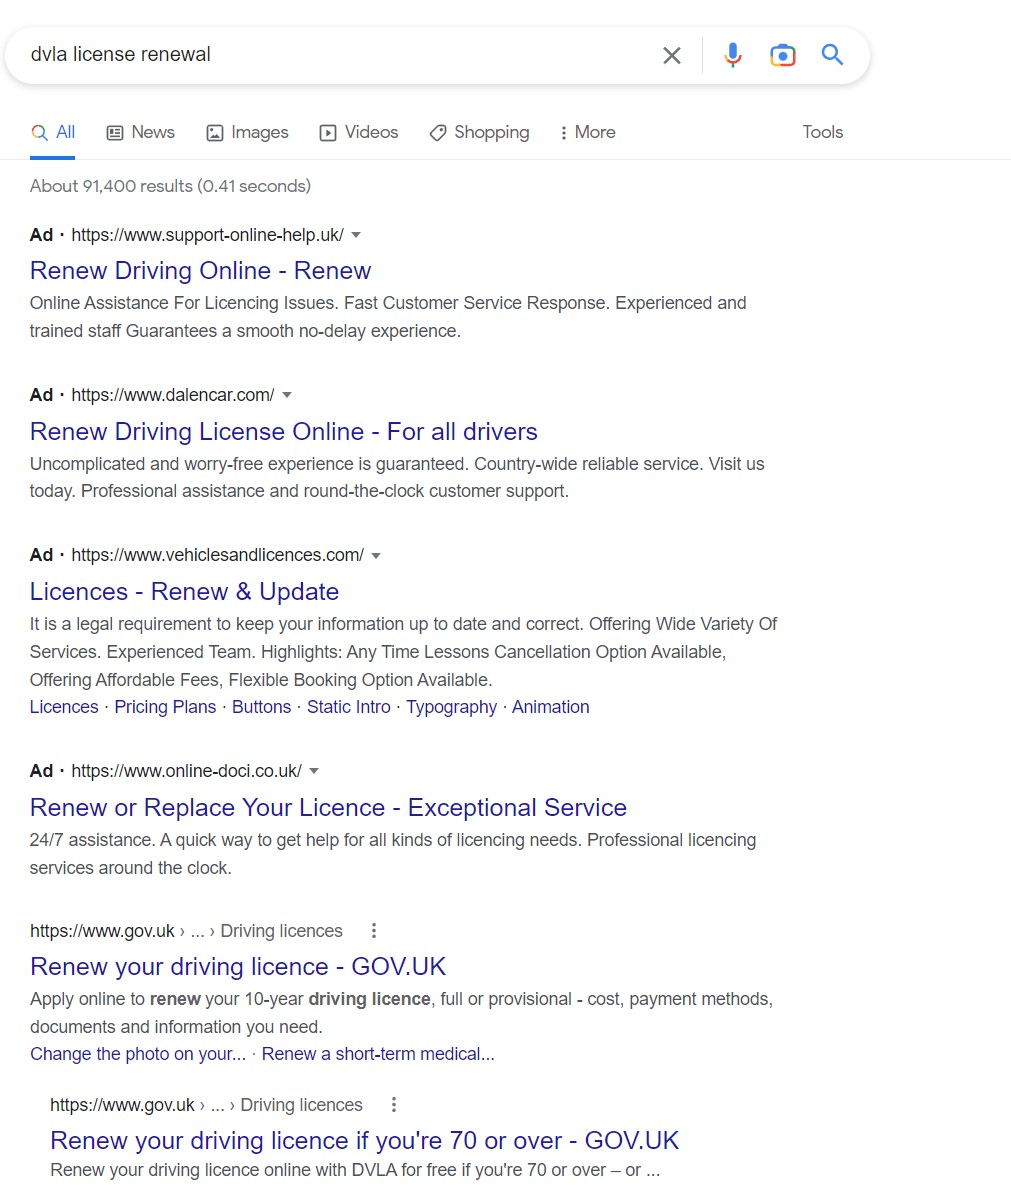Select the All results tab

tap(53, 132)
